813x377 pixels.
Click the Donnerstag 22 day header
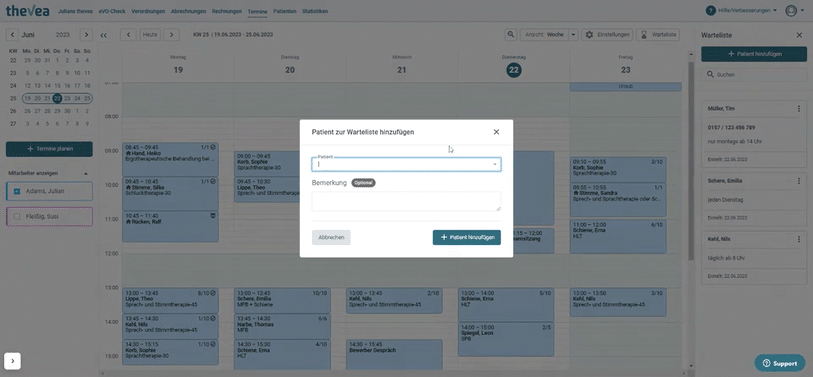[513, 66]
